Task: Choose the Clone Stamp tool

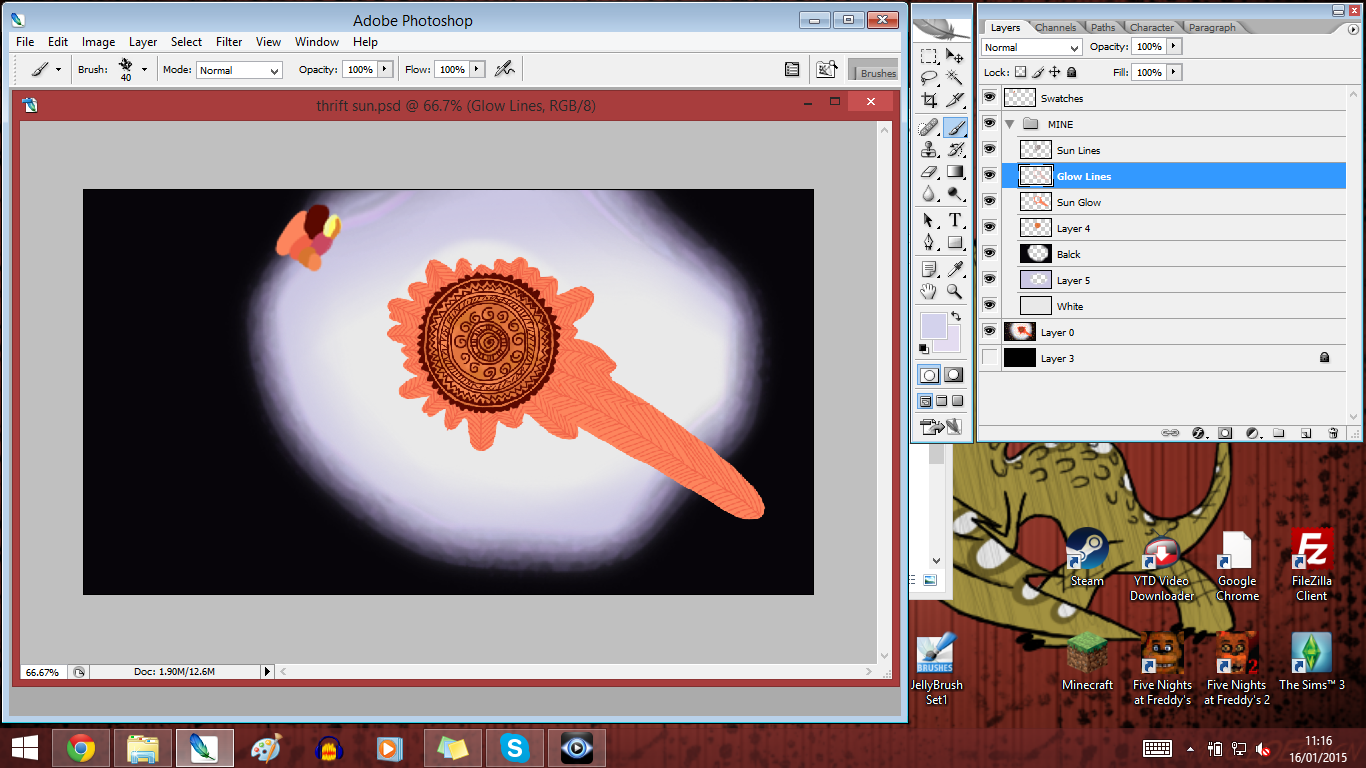Action: pyautogui.click(x=928, y=150)
